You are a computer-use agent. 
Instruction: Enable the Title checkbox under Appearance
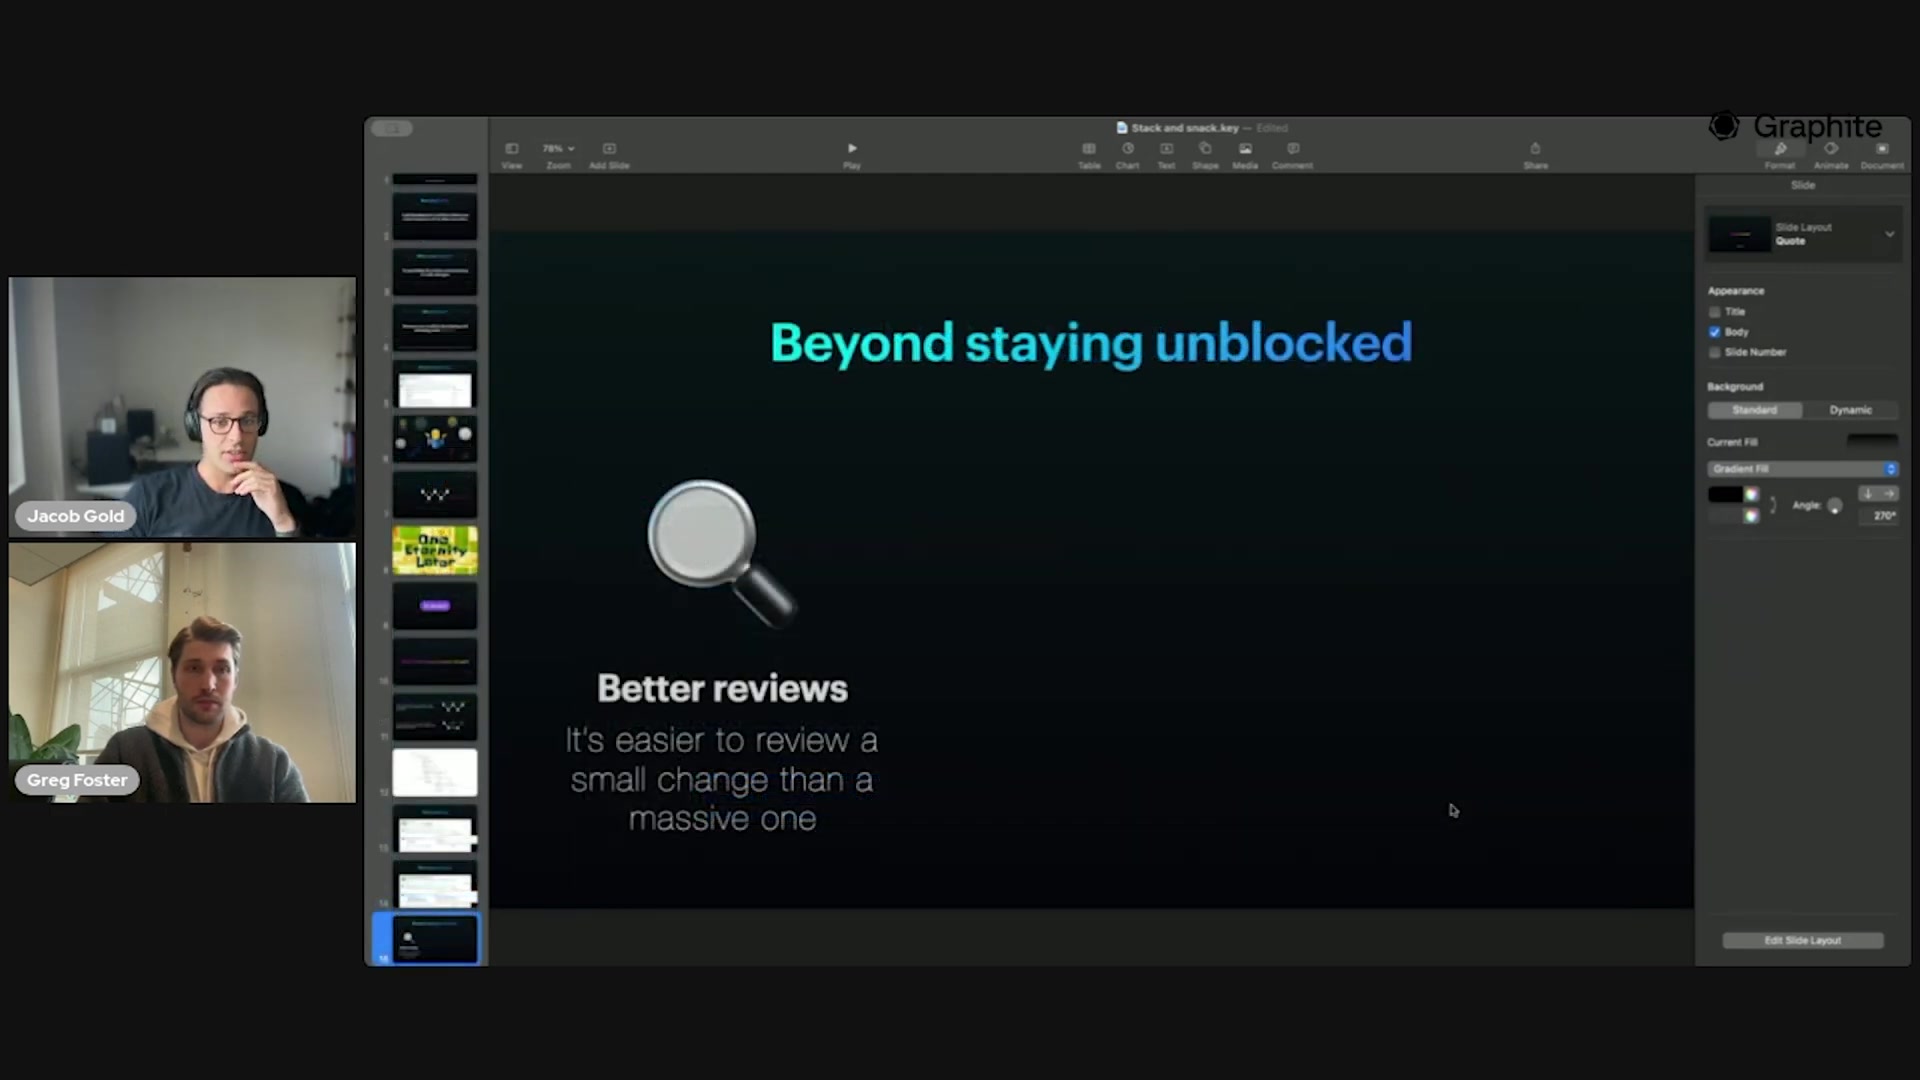1715,312
